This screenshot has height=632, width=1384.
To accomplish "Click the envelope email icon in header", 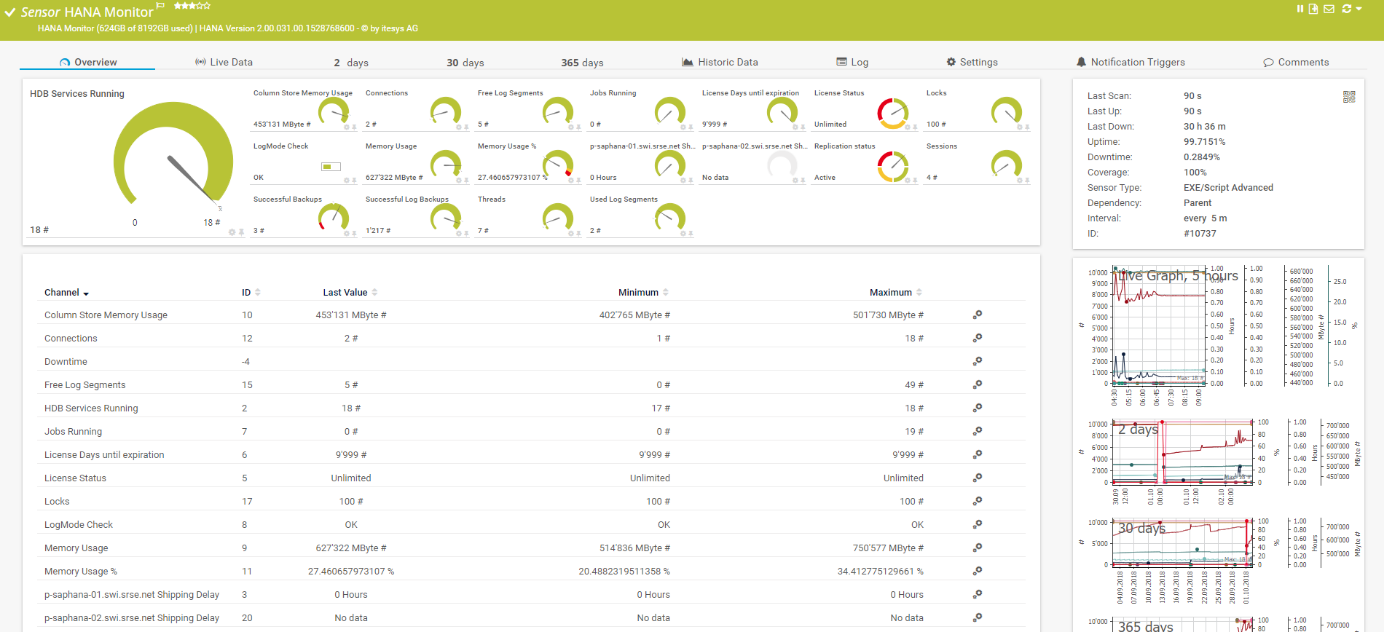I will (x=1329, y=9).
